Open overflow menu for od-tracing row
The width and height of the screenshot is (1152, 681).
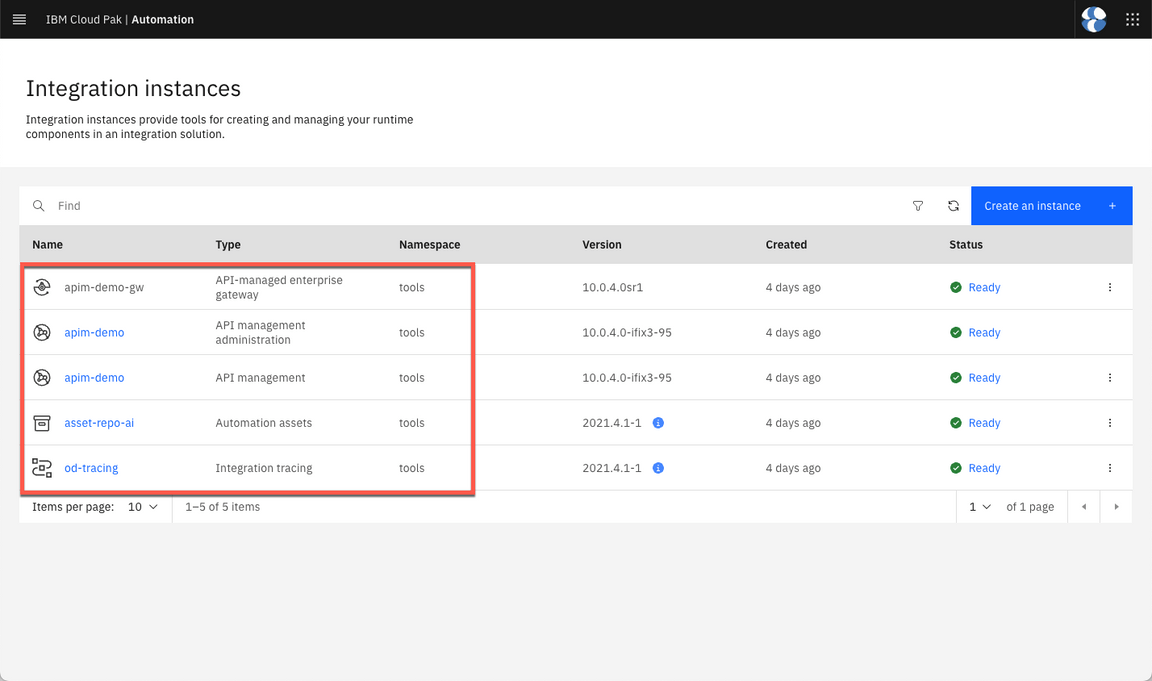[1110, 468]
